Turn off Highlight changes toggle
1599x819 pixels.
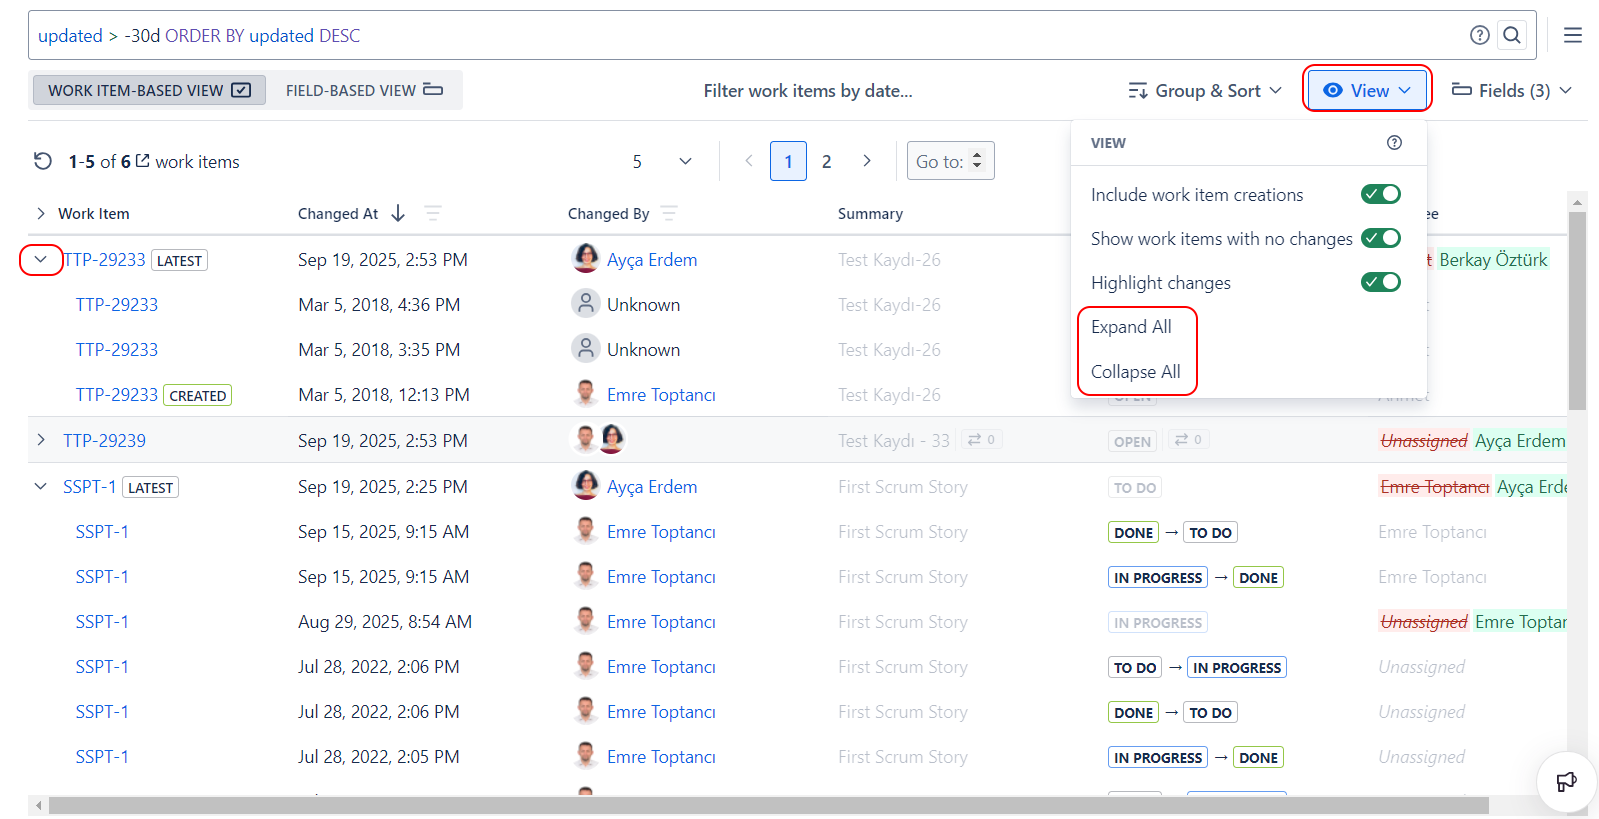point(1380,282)
